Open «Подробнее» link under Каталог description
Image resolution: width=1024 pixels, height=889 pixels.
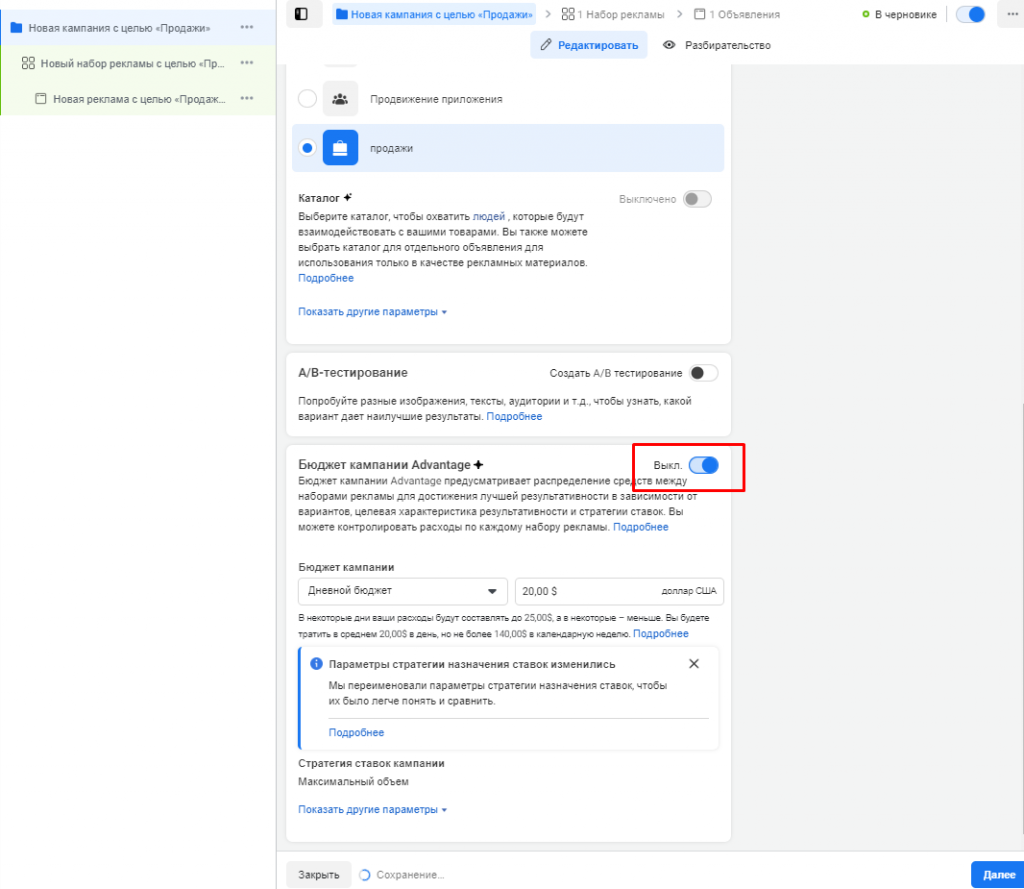[326, 278]
